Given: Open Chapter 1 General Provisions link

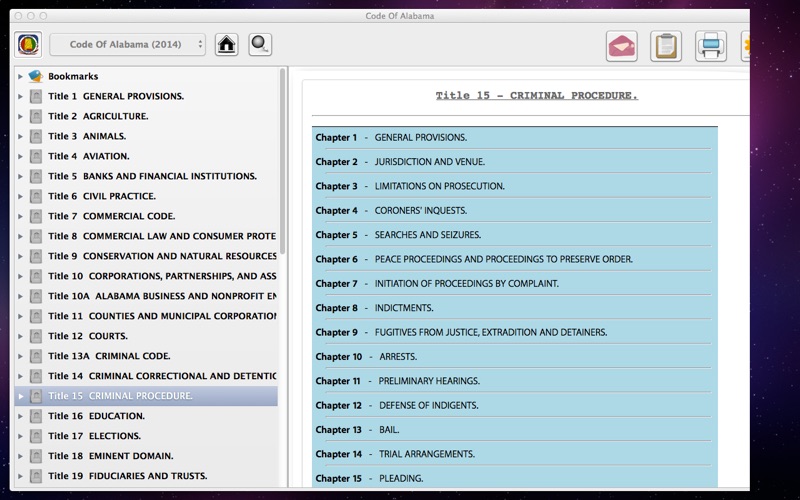Looking at the screenshot, I should (391, 138).
